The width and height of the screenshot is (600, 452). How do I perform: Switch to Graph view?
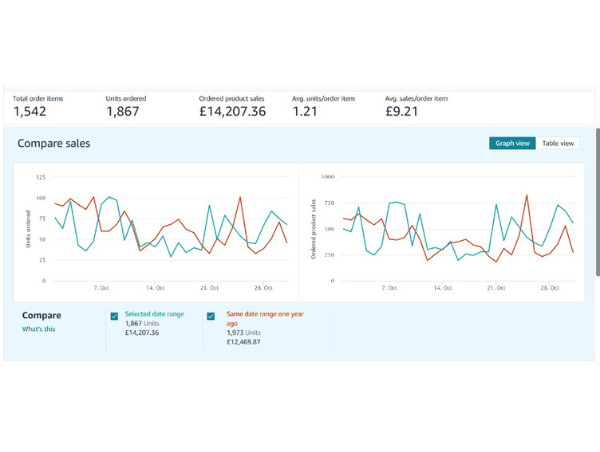(x=513, y=143)
